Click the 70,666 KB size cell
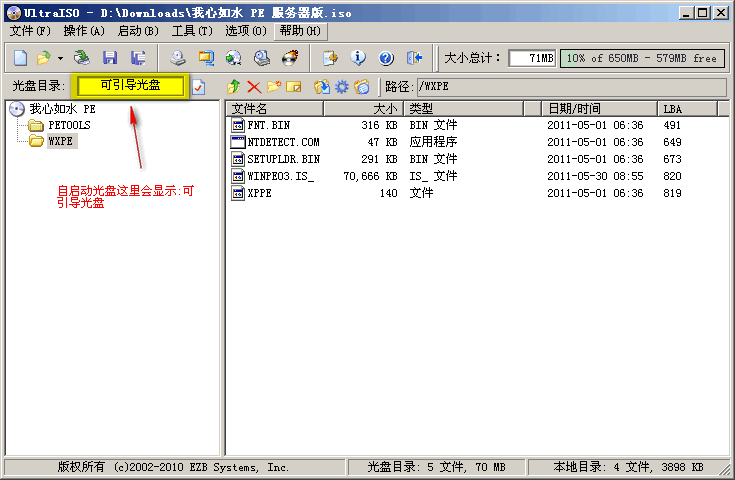The image size is (735, 480). 370,176
